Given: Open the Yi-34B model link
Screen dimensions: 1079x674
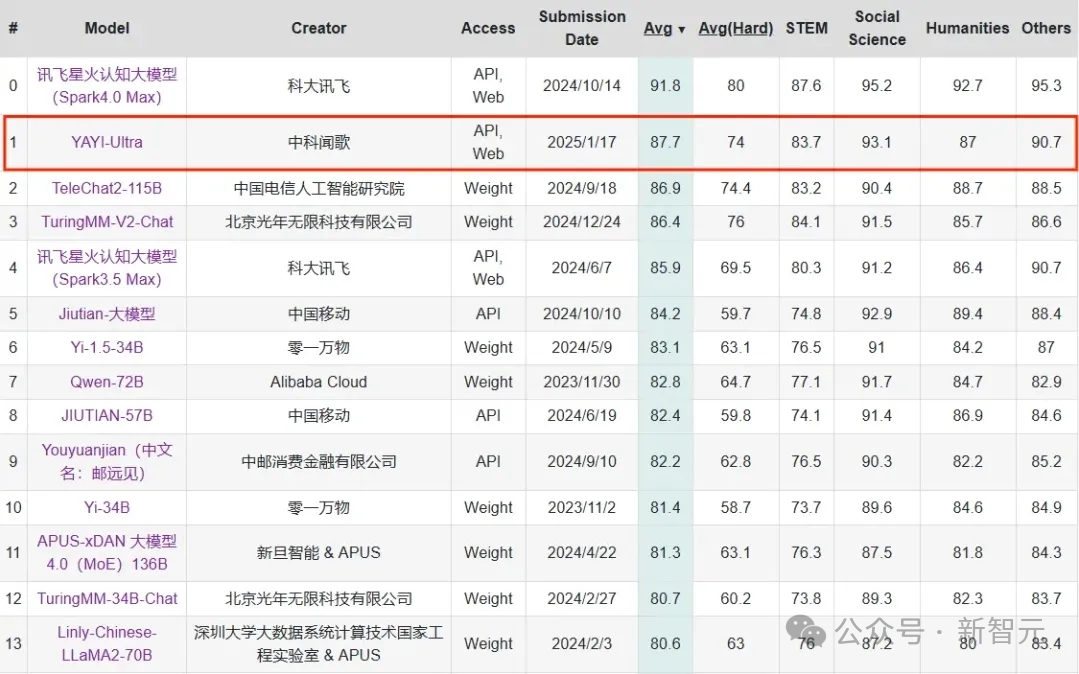Looking at the screenshot, I should [107, 507].
